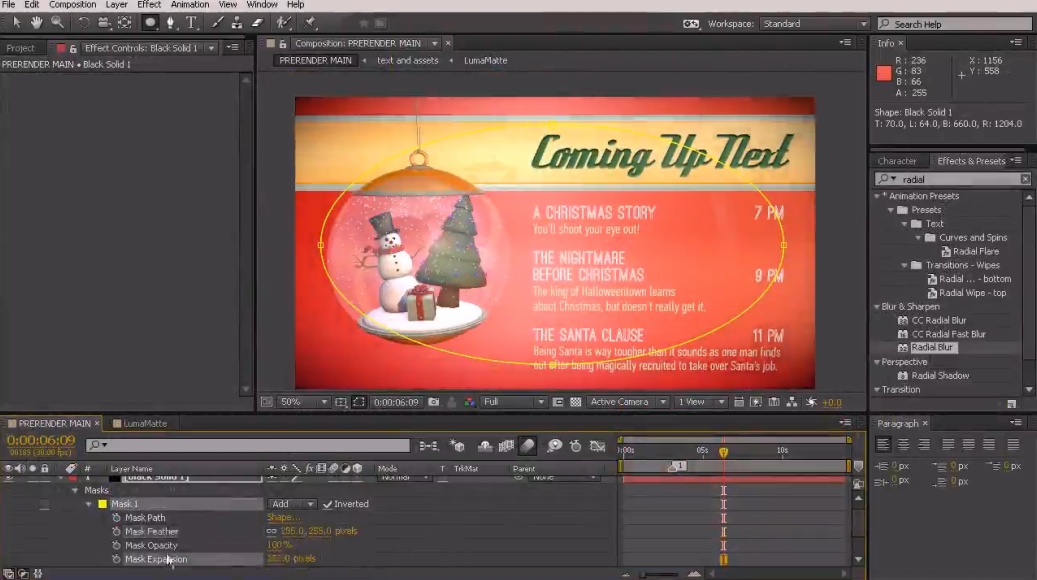Select the Selection arrow tool
Image resolution: width=1037 pixels, height=580 pixels.
[17, 23]
